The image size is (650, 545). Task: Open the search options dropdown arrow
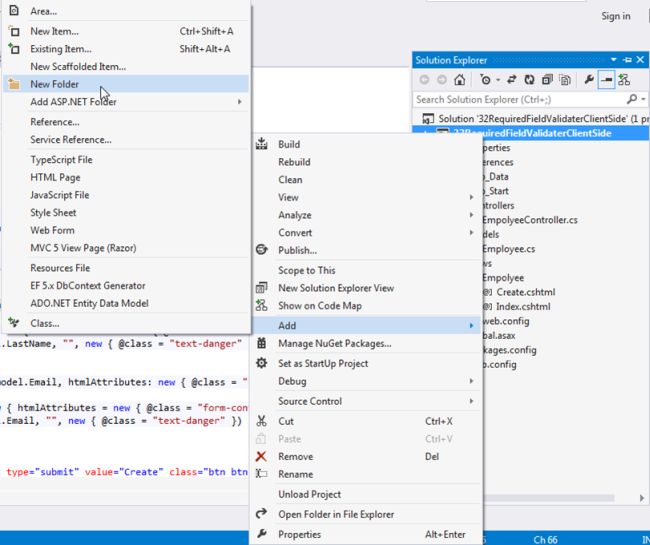(643, 99)
